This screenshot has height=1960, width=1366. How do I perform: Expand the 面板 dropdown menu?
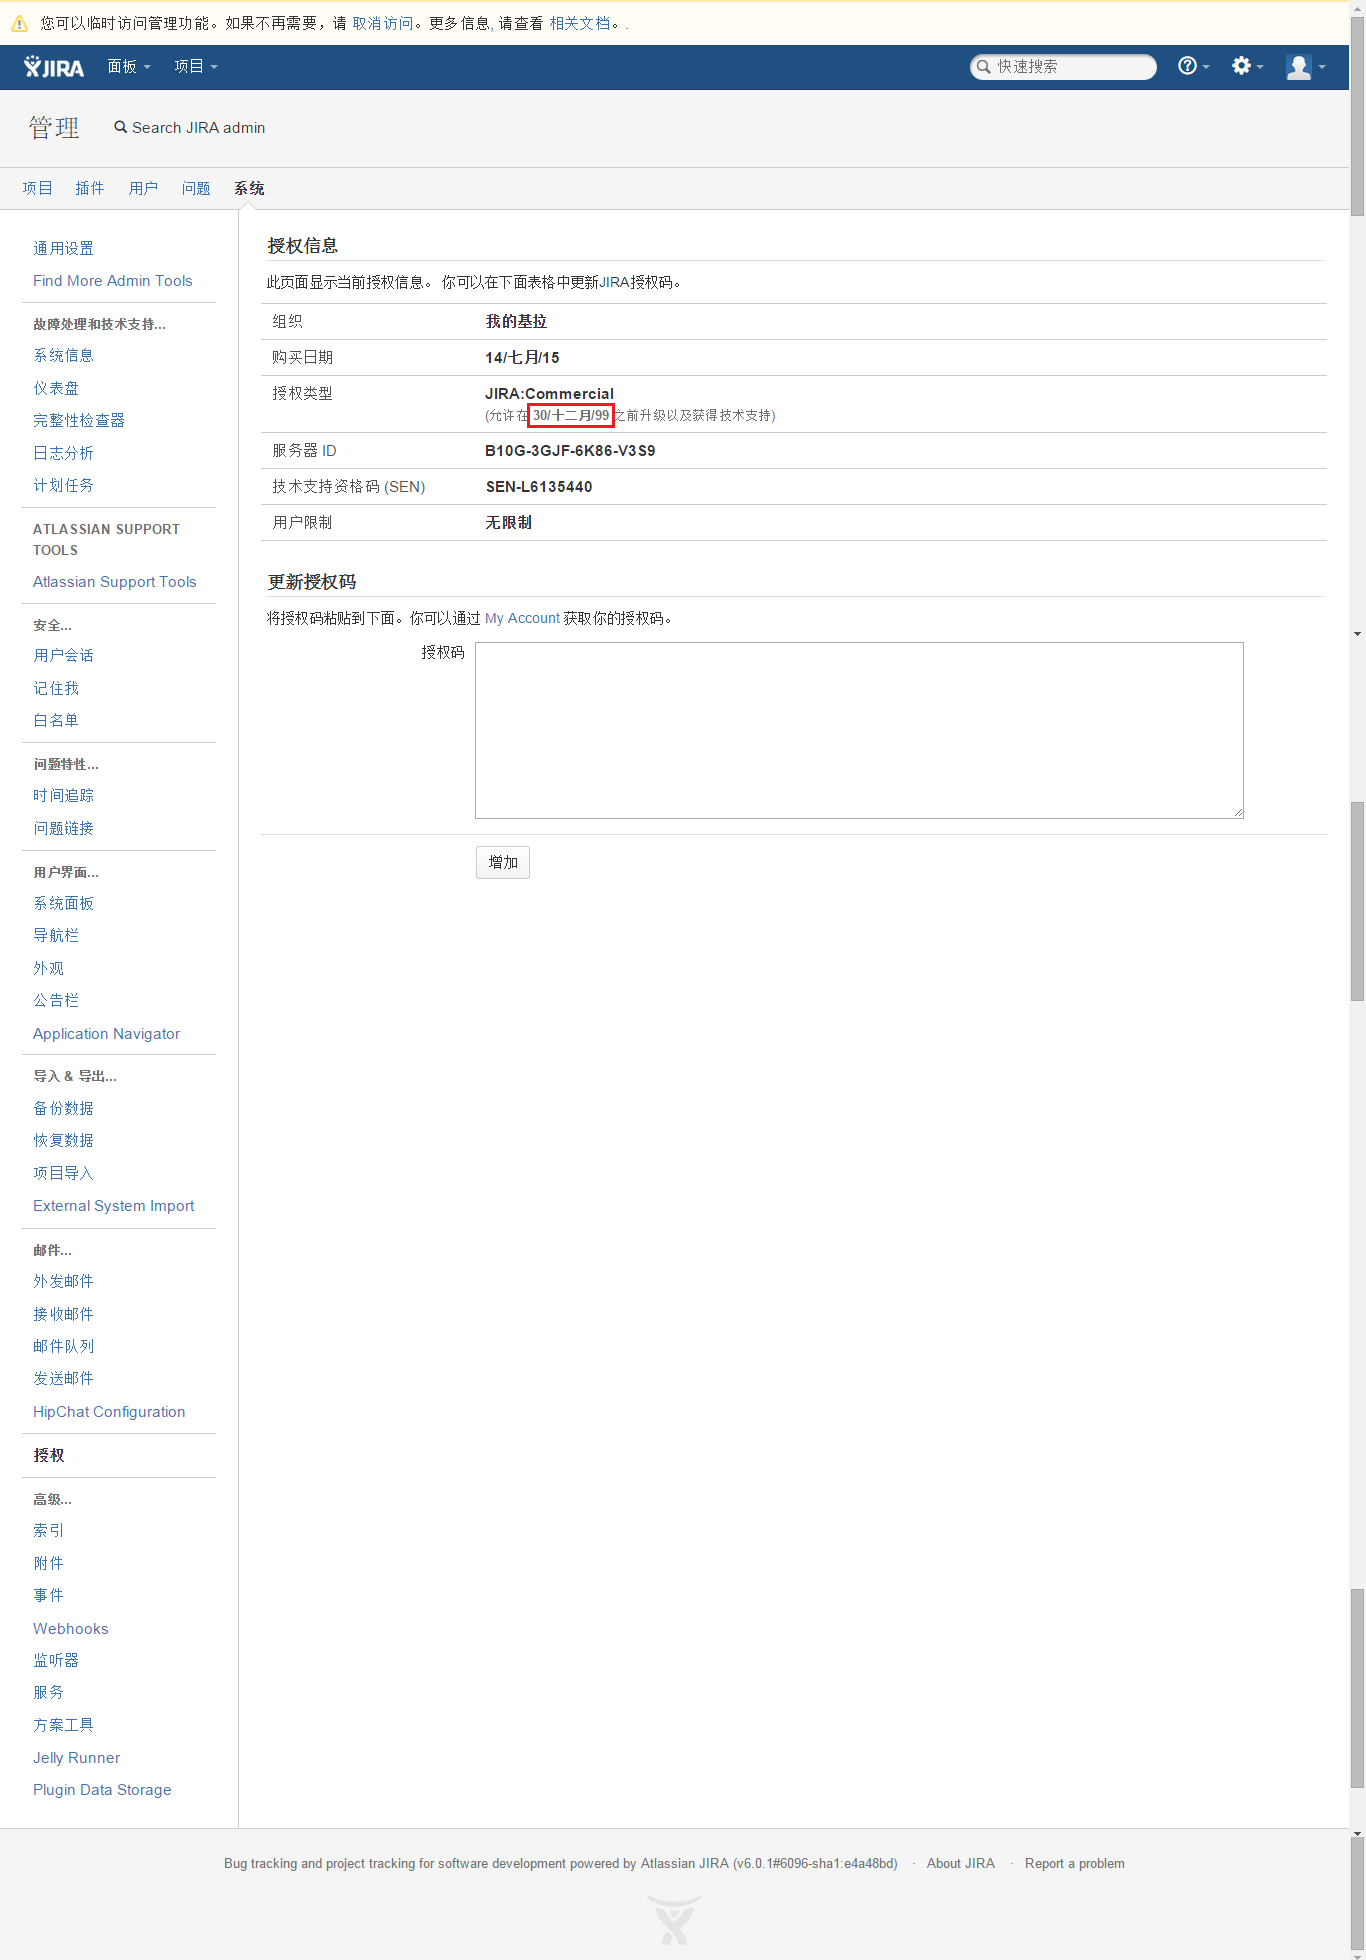tap(129, 67)
